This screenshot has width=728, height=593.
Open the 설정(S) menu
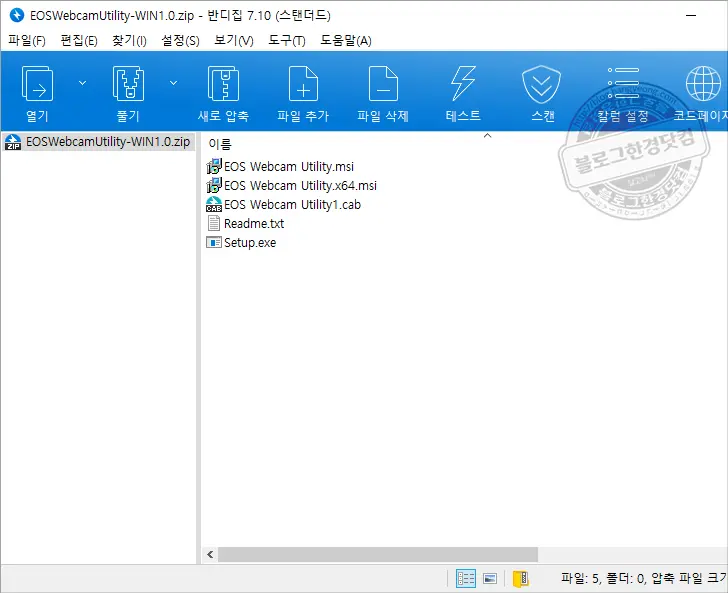pos(180,41)
